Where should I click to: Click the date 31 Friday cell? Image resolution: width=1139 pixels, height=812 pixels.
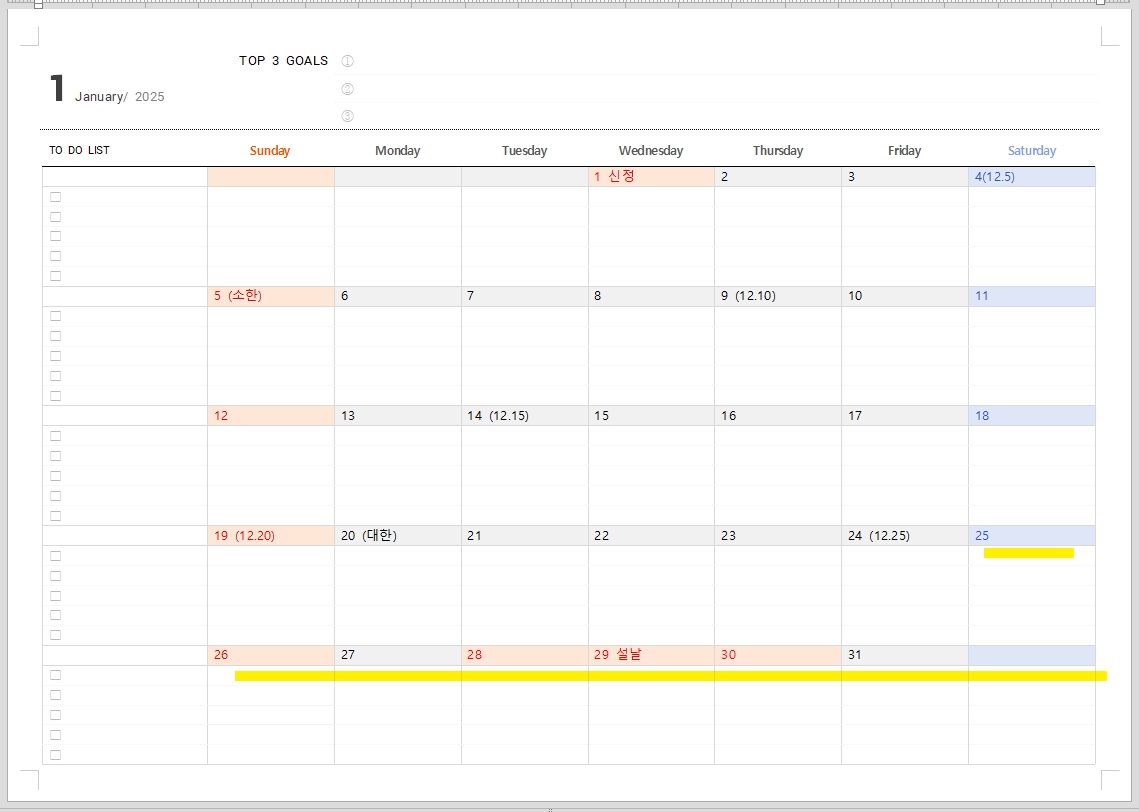coord(904,655)
